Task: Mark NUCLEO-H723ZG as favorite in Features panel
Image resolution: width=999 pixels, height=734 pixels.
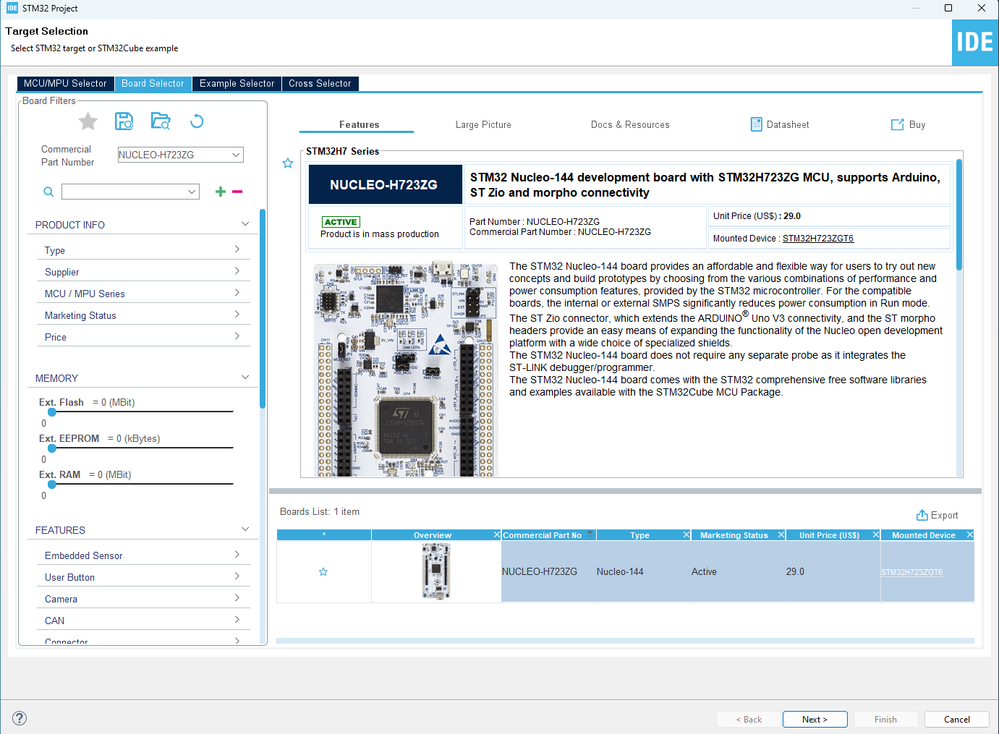Action: (288, 163)
